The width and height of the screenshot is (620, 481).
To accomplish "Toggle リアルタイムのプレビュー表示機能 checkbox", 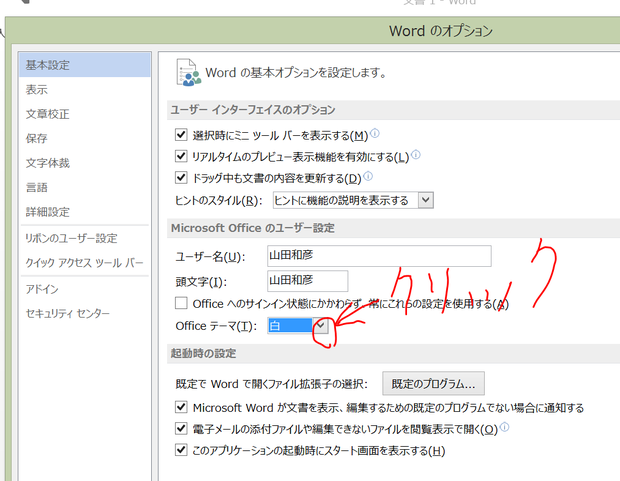I will (181, 156).
